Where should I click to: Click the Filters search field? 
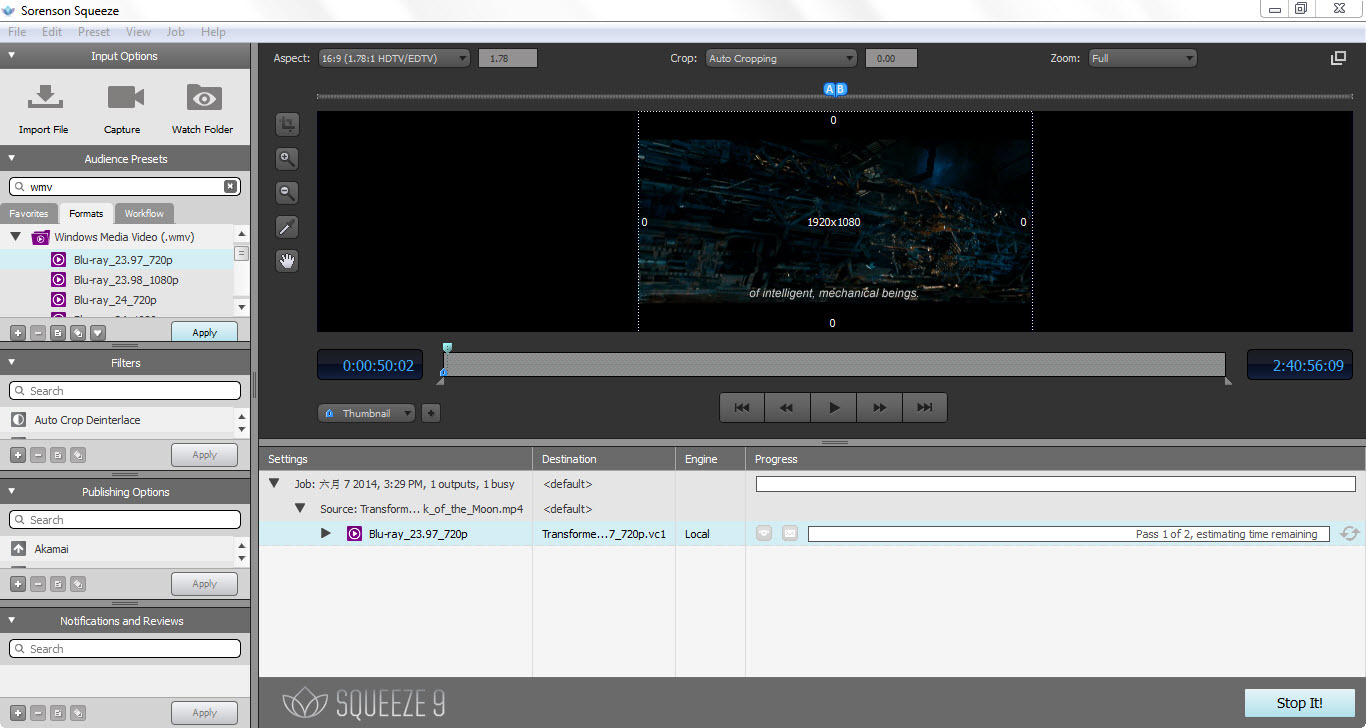pos(125,391)
